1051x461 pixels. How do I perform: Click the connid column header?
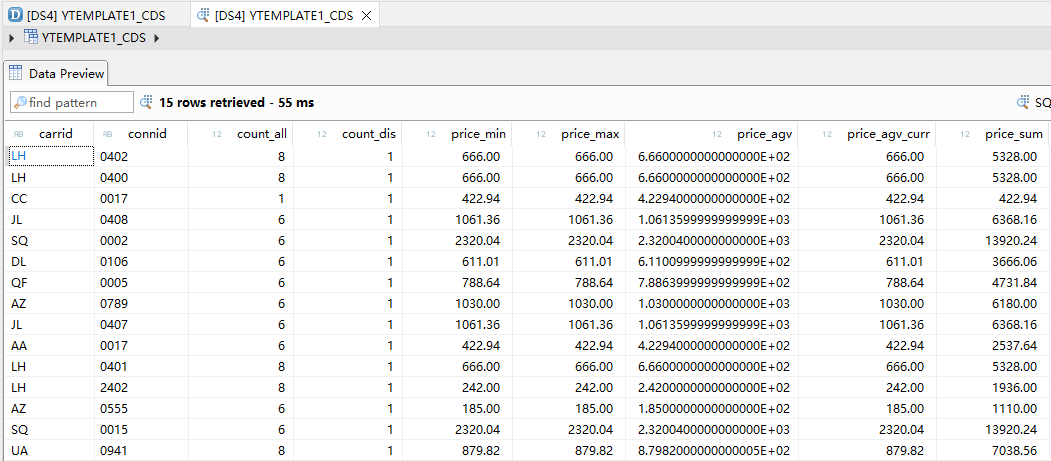(x=147, y=133)
